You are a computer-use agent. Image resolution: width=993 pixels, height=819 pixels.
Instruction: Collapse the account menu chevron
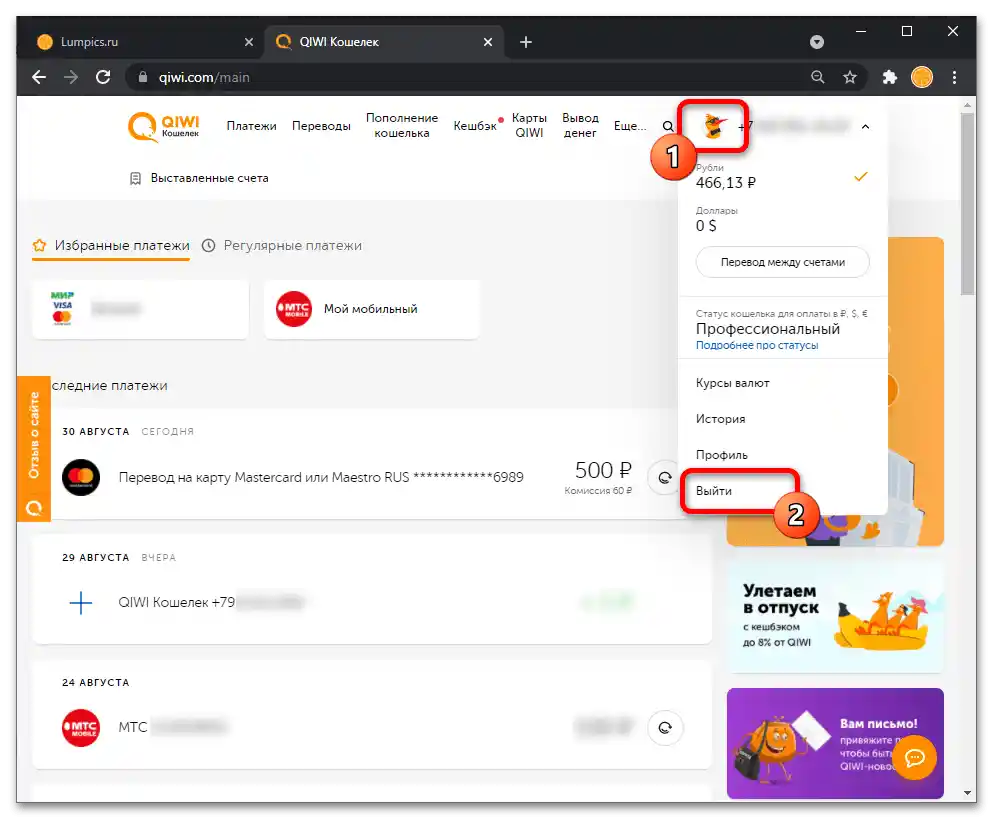[865, 127]
